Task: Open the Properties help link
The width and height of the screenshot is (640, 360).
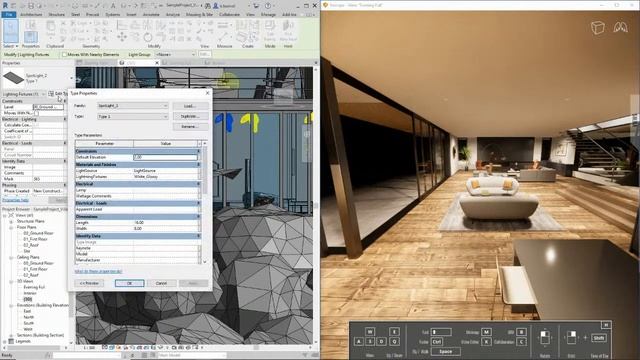Action: coord(16,200)
